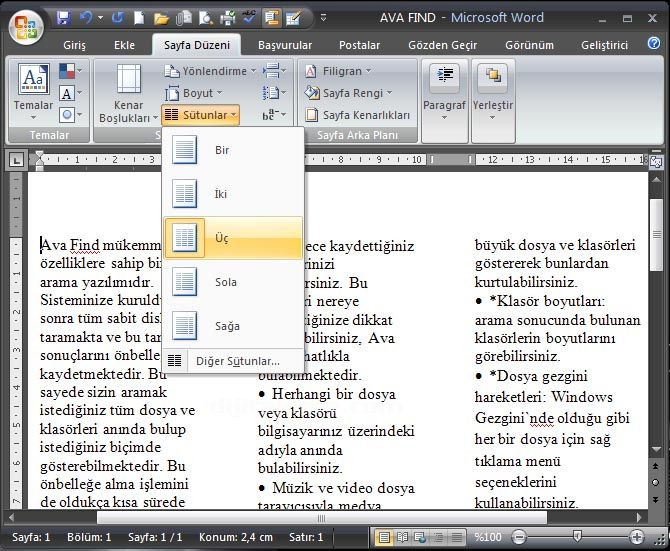Choose Sola left-column layout

[233, 282]
